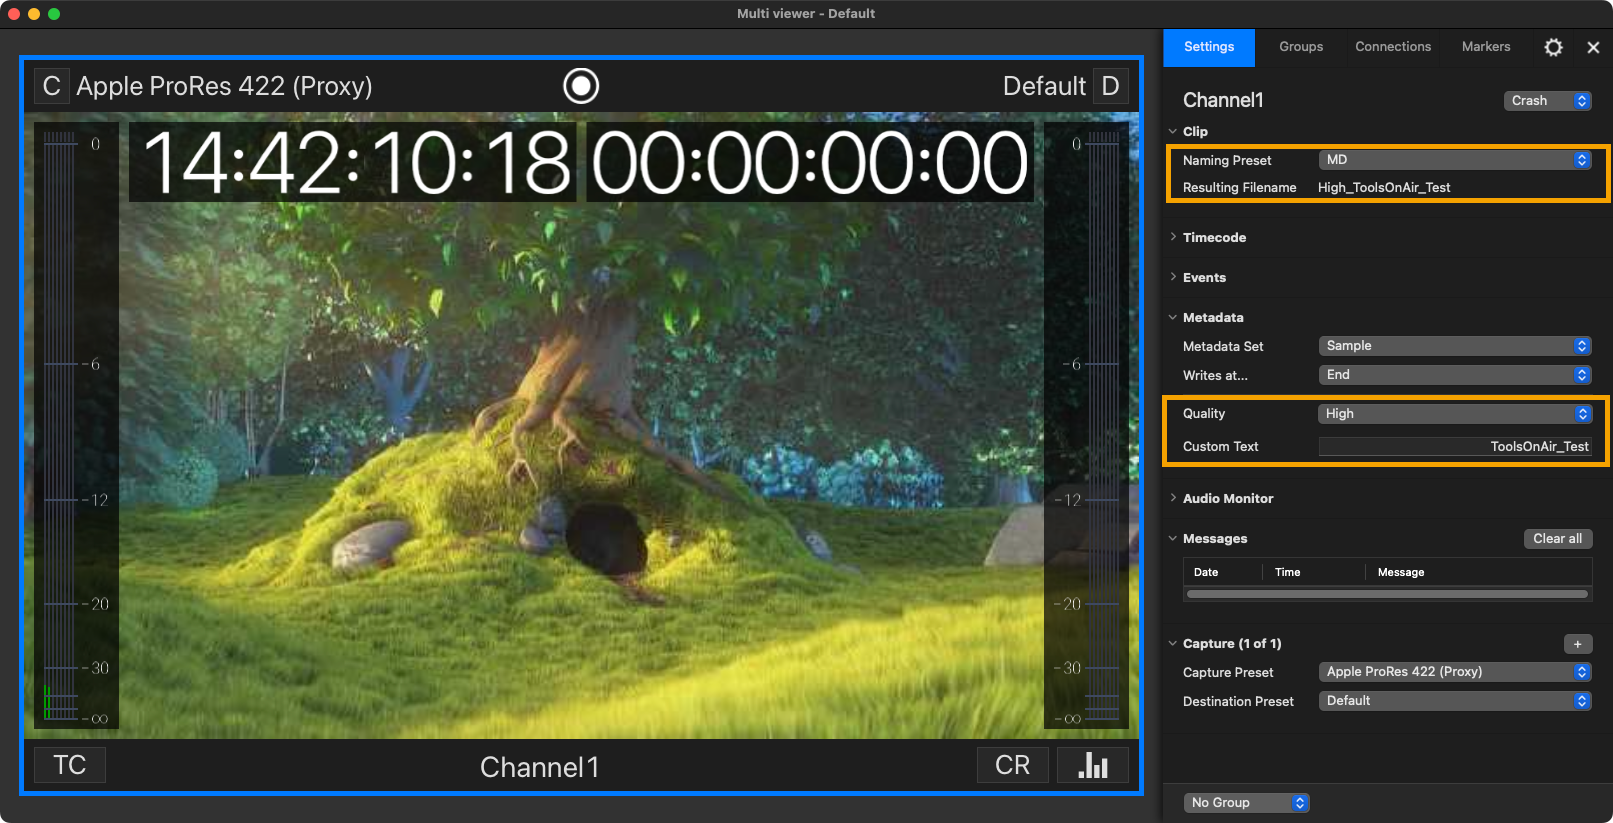Click the 00:00:00:00 duration counter

click(810, 162)
